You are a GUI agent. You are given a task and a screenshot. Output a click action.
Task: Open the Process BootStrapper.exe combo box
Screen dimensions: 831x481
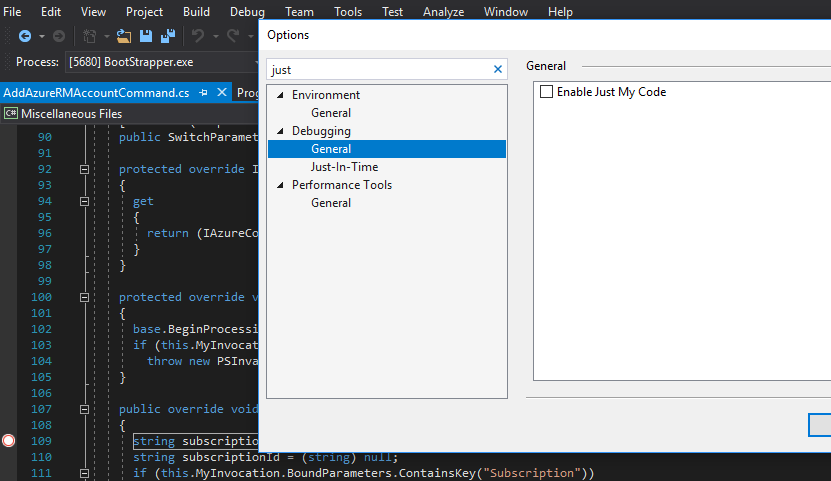click(162, 62)
